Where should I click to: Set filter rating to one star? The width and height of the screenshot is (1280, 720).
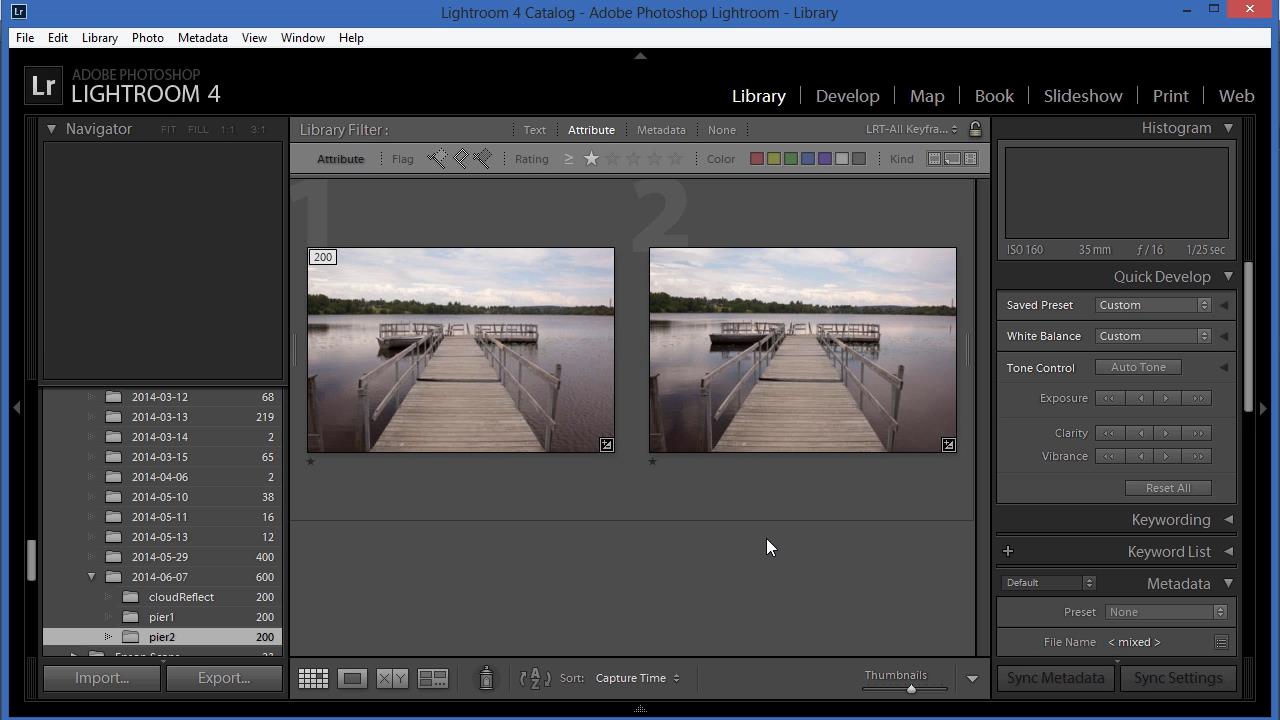[591, 158]
